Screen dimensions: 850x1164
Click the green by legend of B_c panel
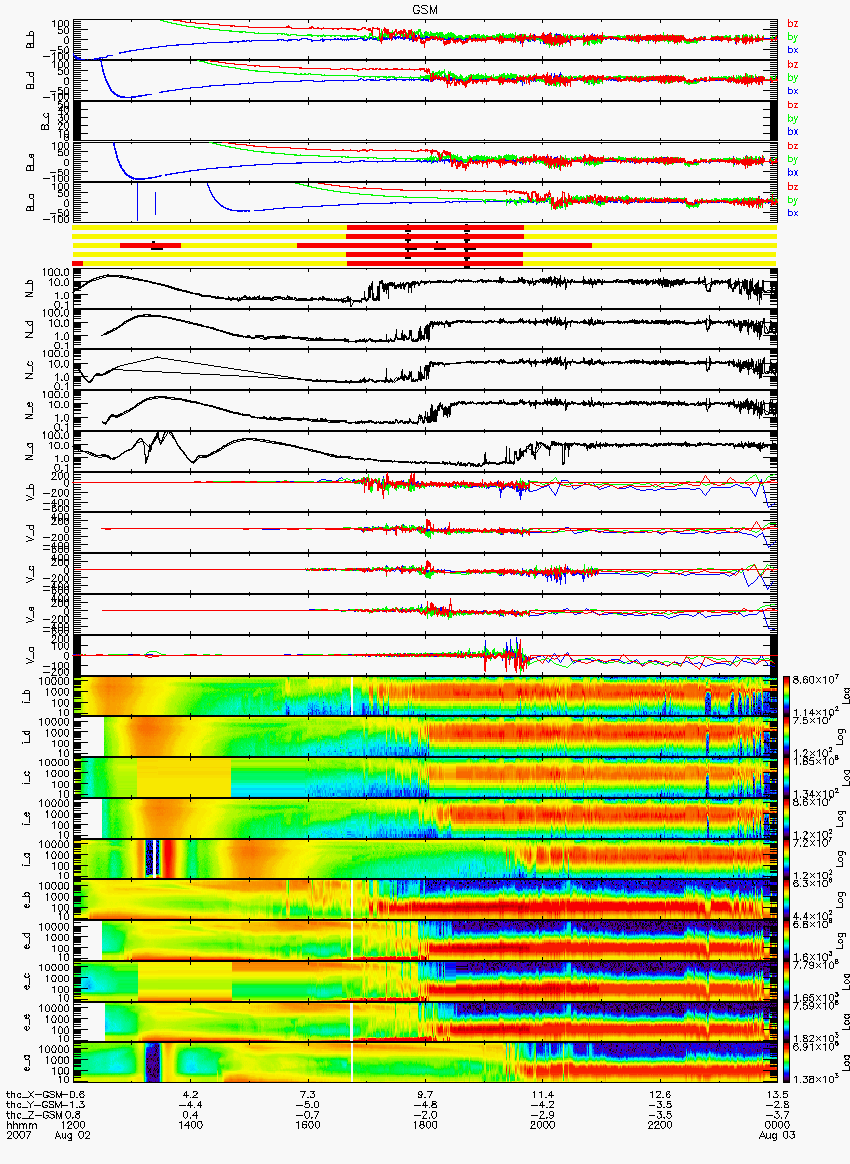[x=792, y=118]
